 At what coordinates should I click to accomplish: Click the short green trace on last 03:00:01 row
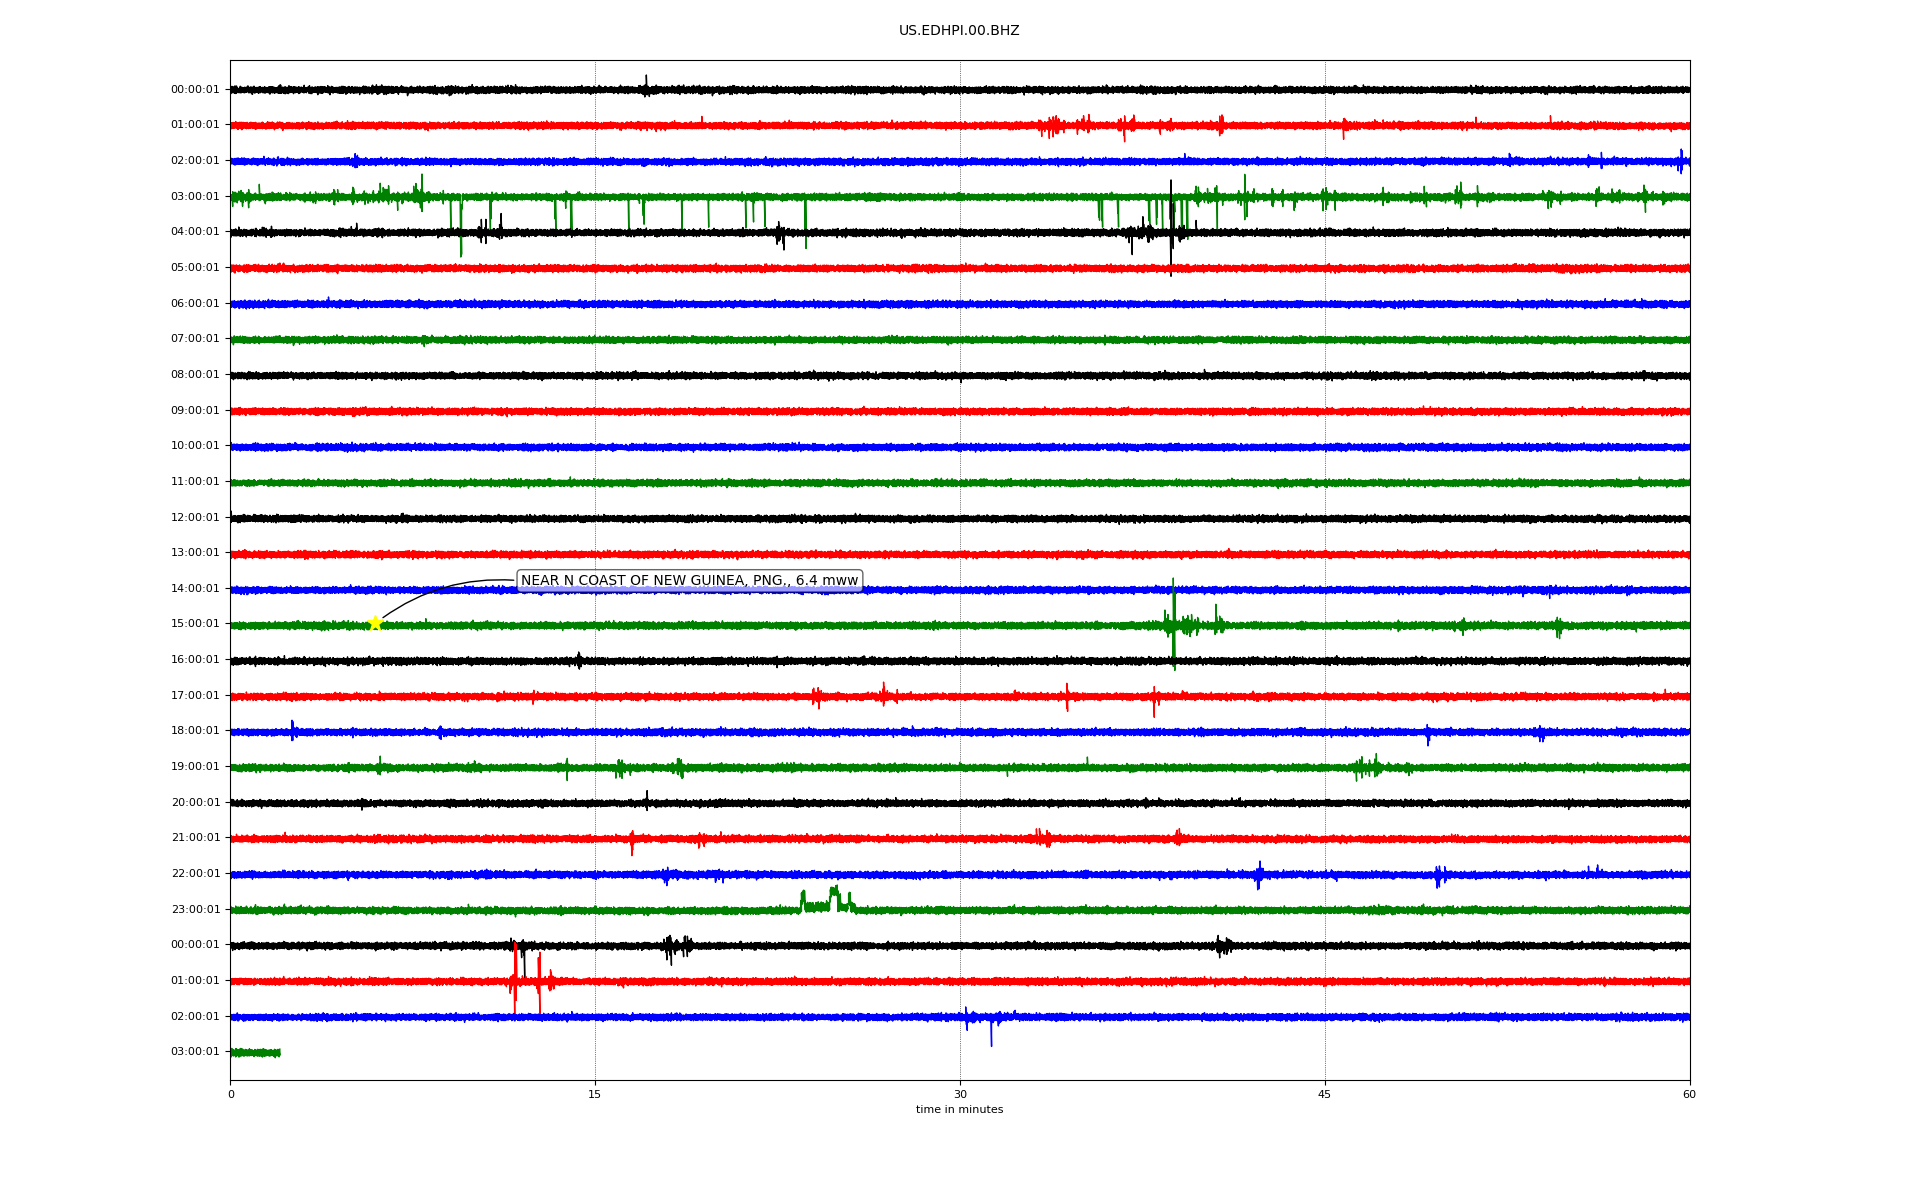(255, 1052)
